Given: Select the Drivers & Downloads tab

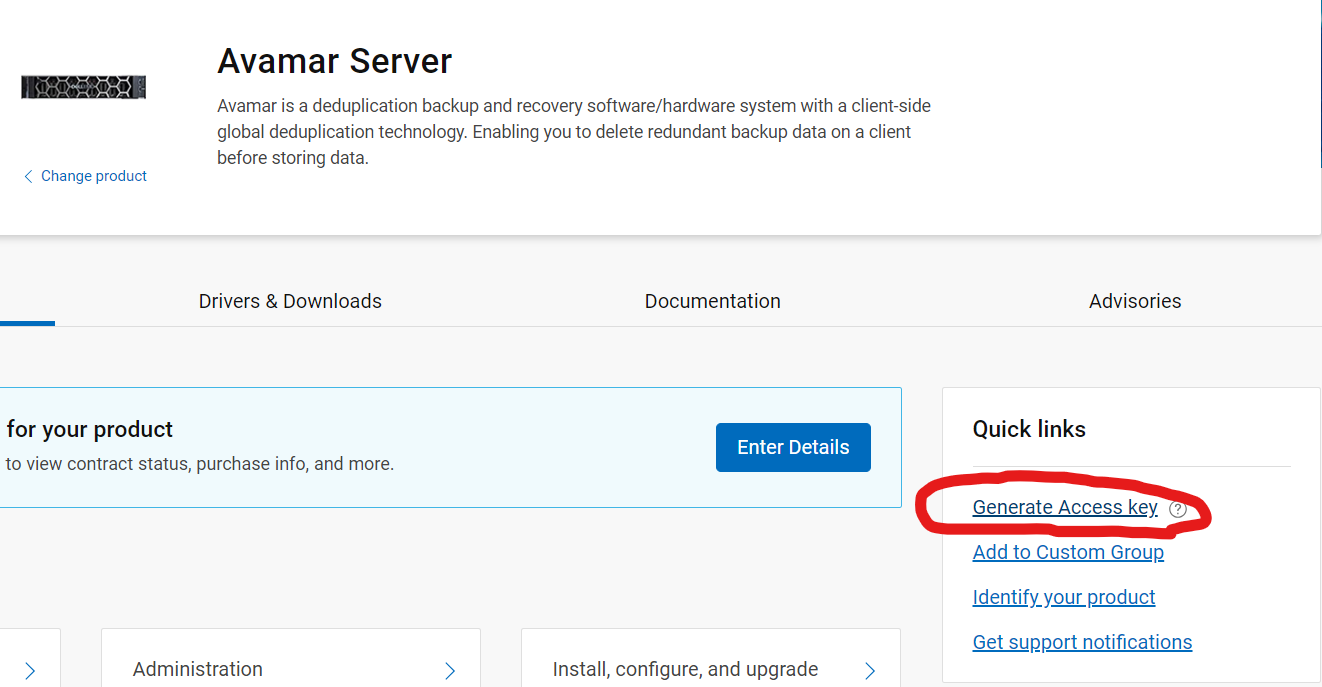Looking at the screenshot, I should tap(290, 301).
